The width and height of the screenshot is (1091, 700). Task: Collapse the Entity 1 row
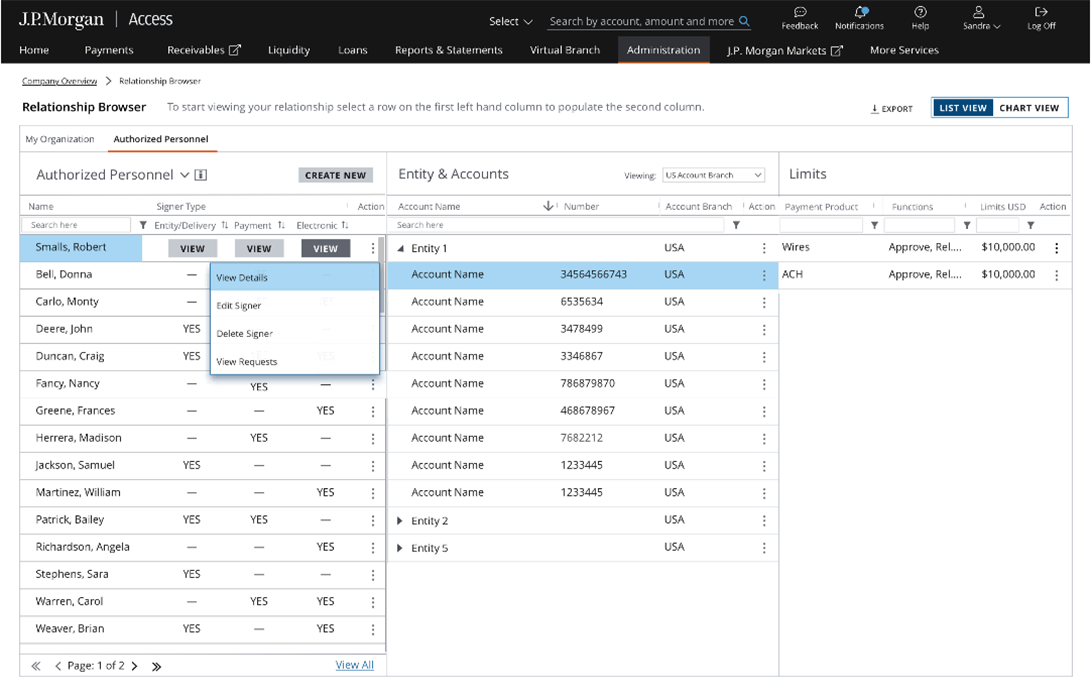click(401, 248)
